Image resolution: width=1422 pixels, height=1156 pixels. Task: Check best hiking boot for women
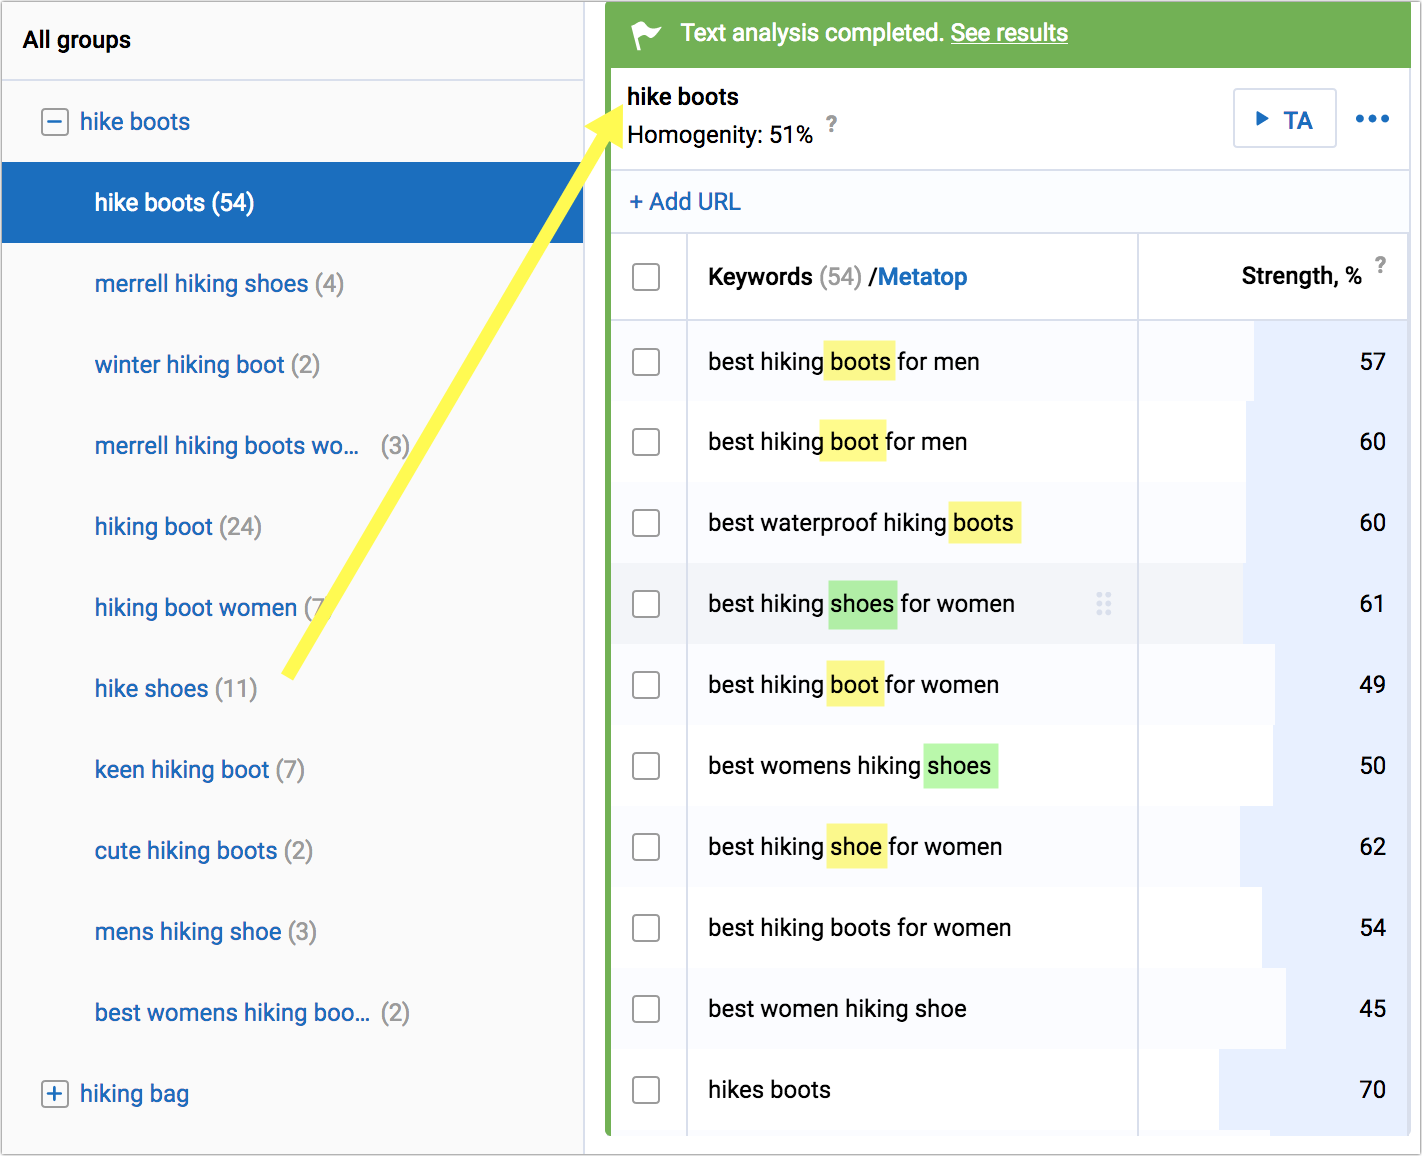coord(646,685)
